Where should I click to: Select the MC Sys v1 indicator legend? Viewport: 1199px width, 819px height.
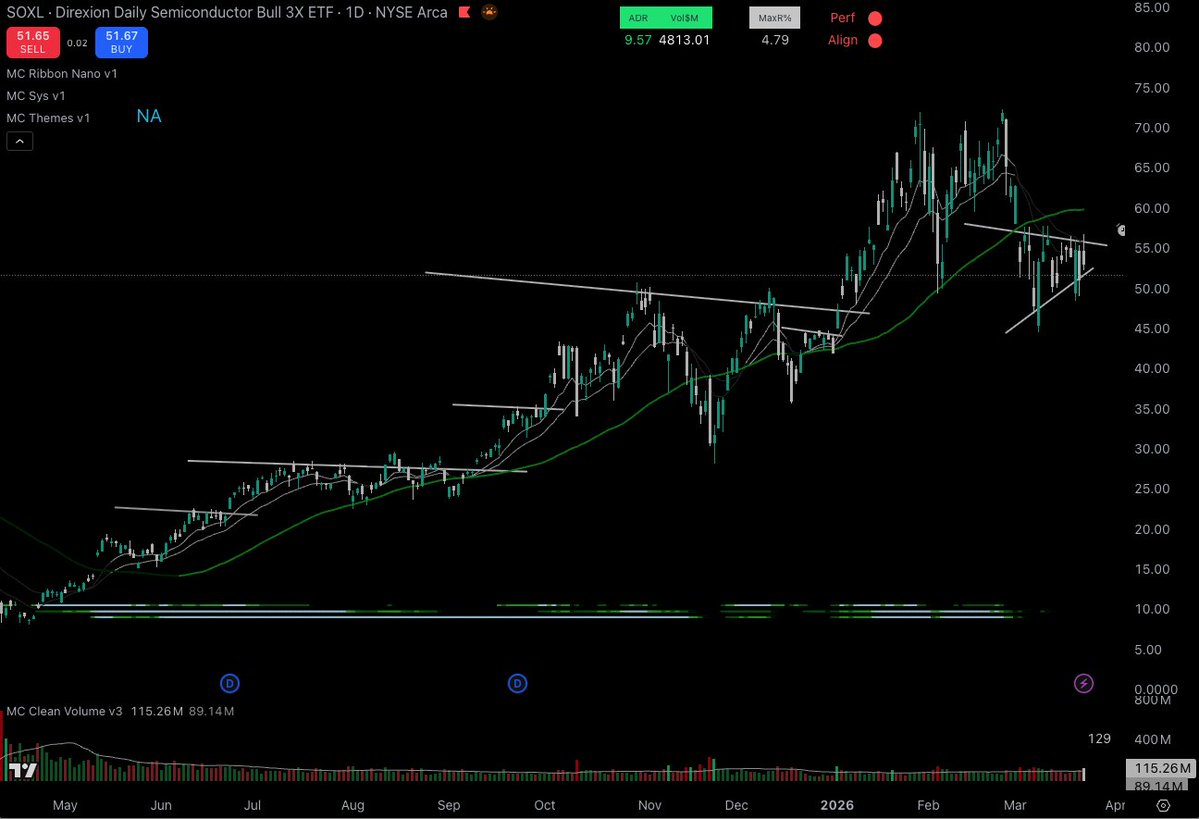[x=36, y=96]
